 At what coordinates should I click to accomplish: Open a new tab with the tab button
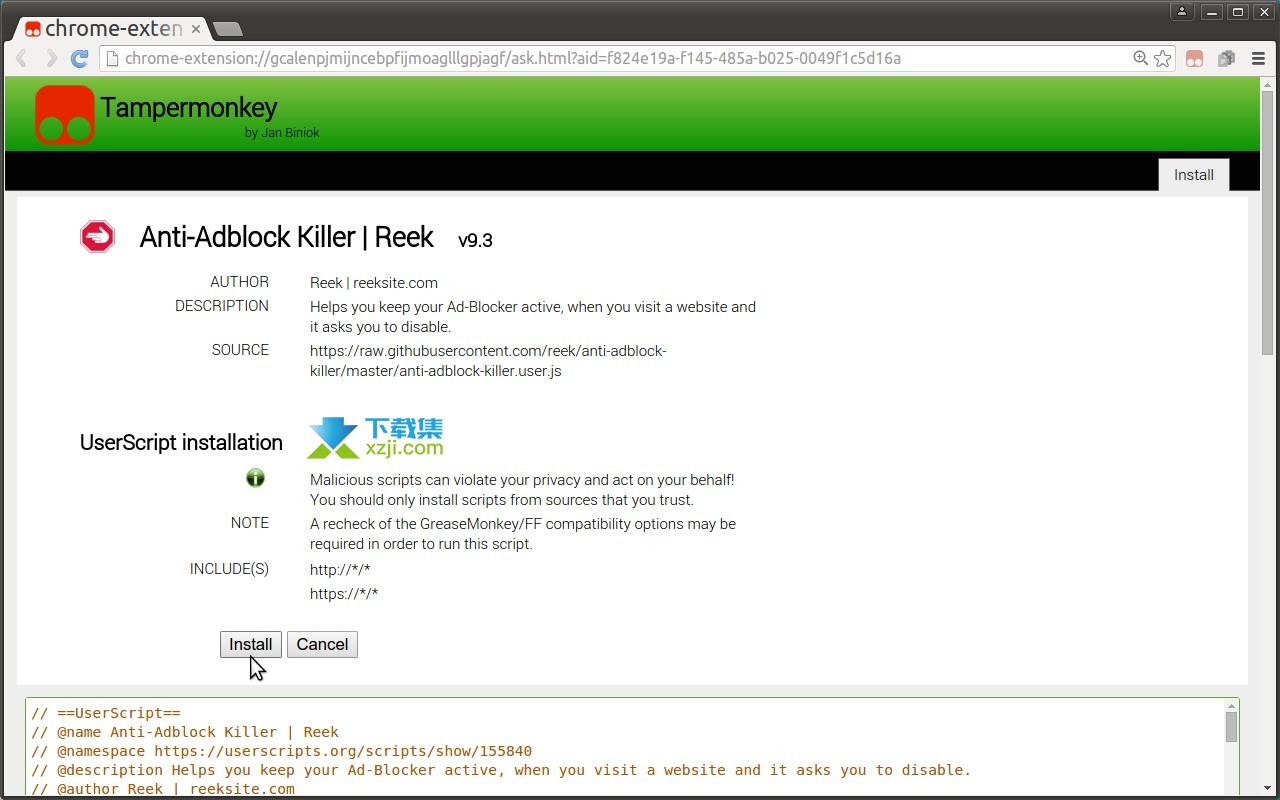click(x=228, y=29)
